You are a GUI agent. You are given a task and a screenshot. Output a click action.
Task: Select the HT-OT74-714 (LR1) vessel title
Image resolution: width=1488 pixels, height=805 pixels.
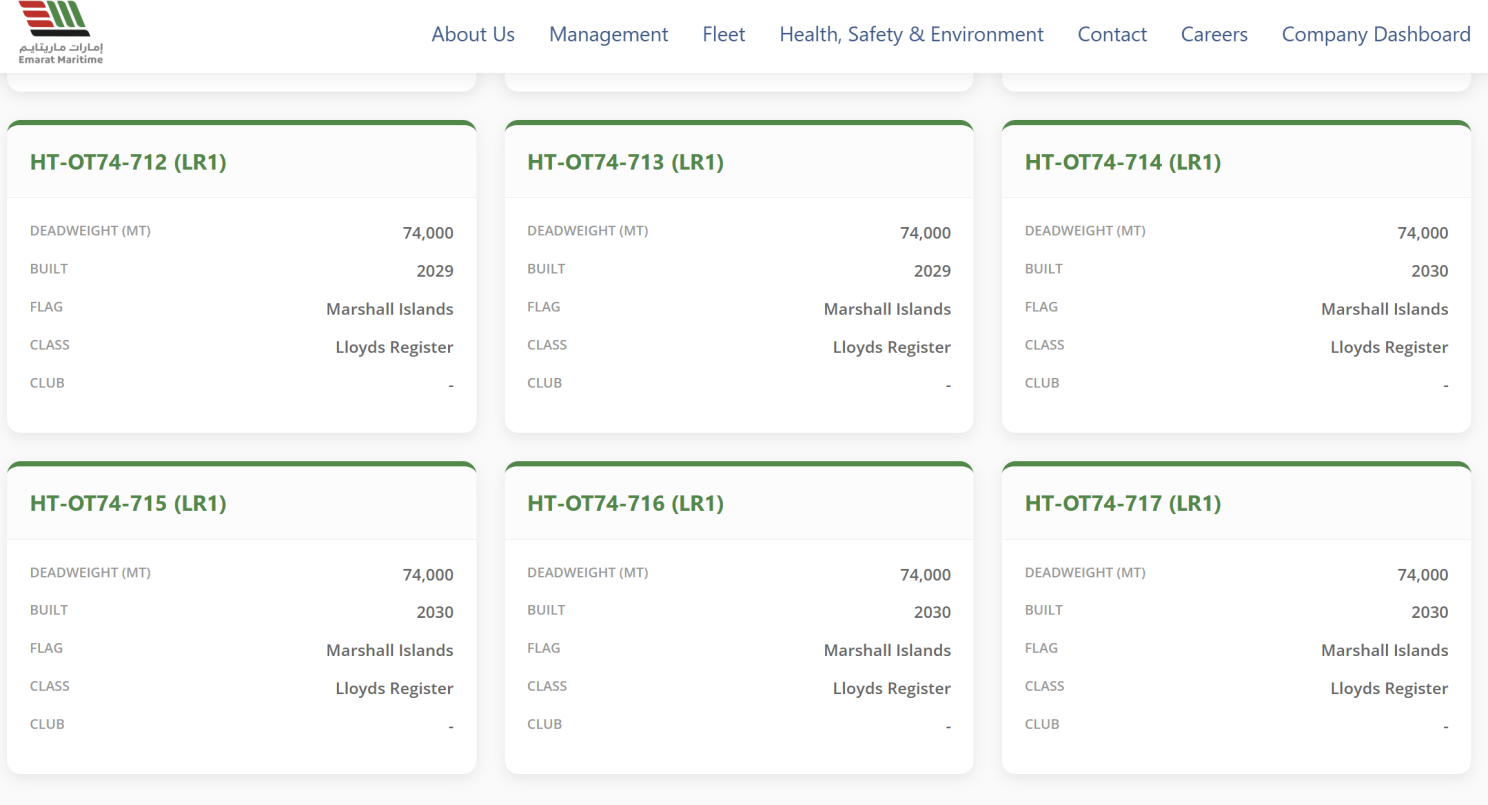(1123, 162)
